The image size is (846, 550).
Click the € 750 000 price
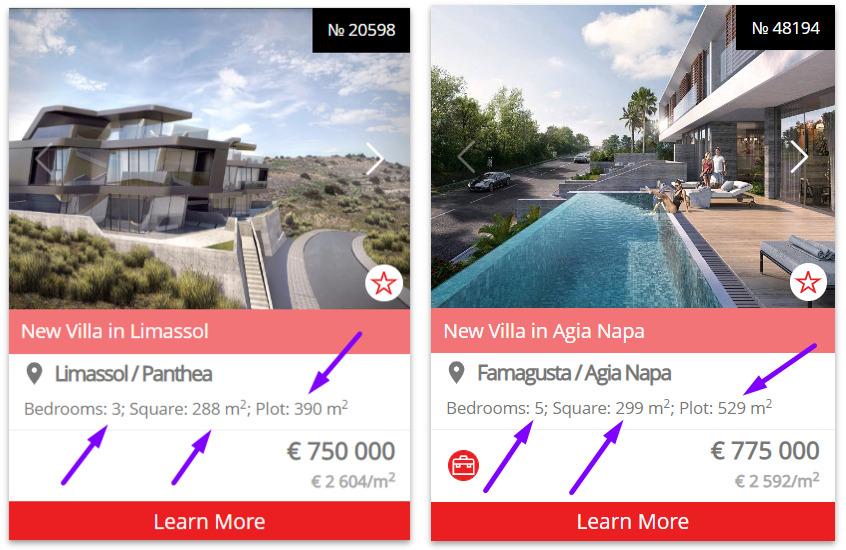click(341, 451)
